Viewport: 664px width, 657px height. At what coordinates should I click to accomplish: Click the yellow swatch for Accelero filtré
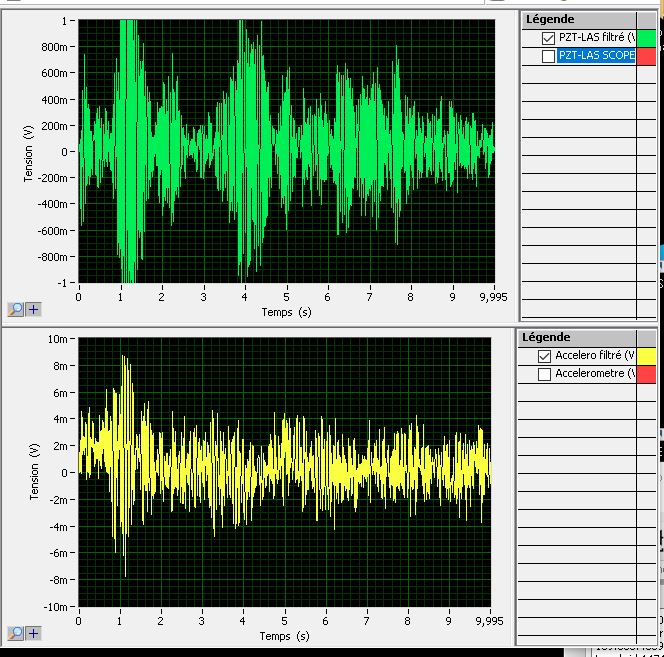click(646, 356)
